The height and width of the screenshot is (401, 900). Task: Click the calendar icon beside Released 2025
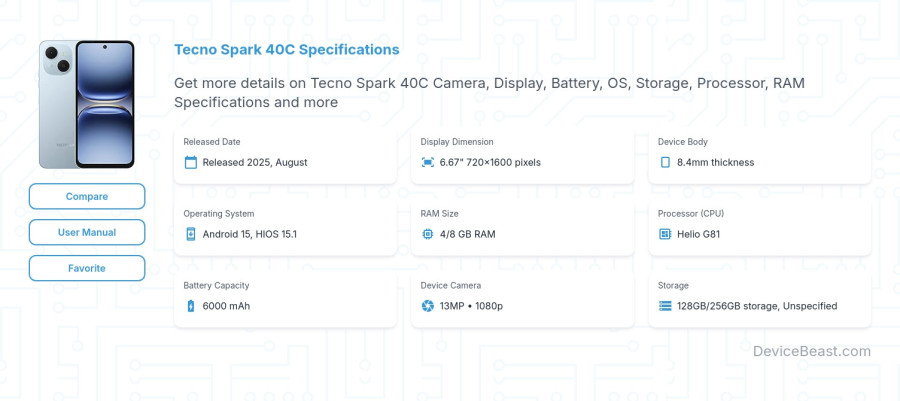191,162
